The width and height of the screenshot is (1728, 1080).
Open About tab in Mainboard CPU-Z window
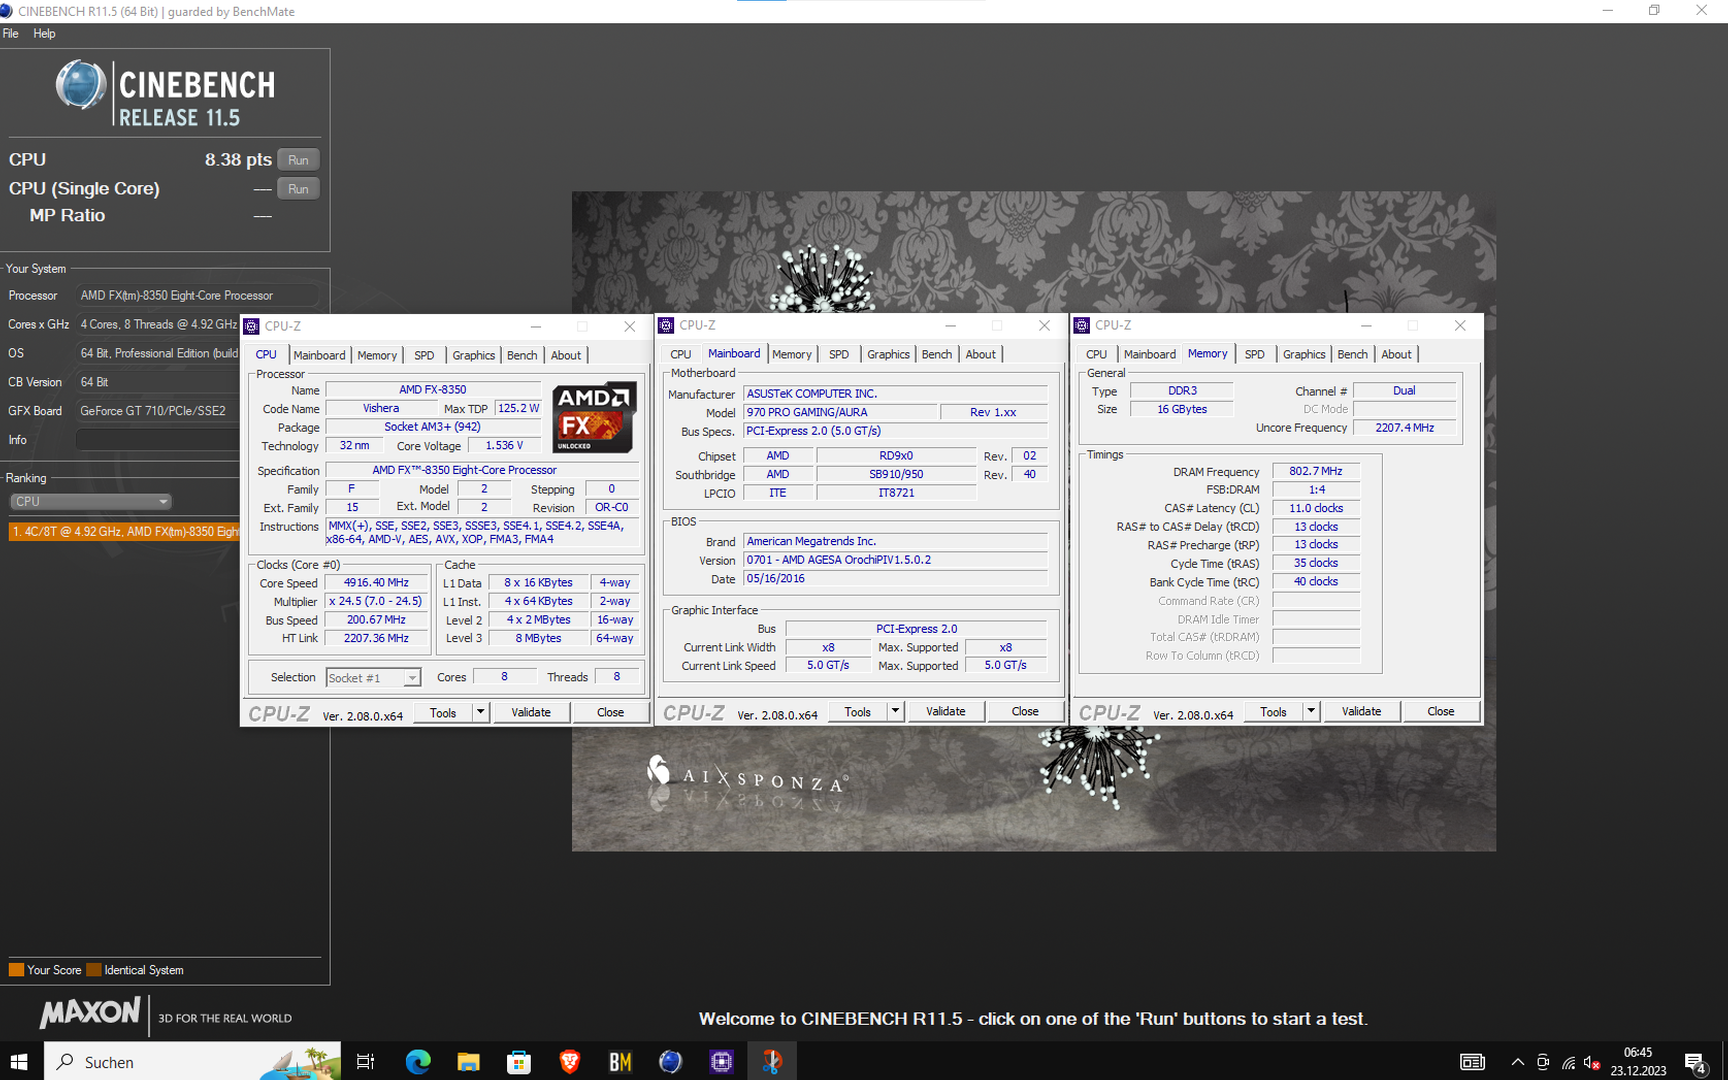point(981,354)
